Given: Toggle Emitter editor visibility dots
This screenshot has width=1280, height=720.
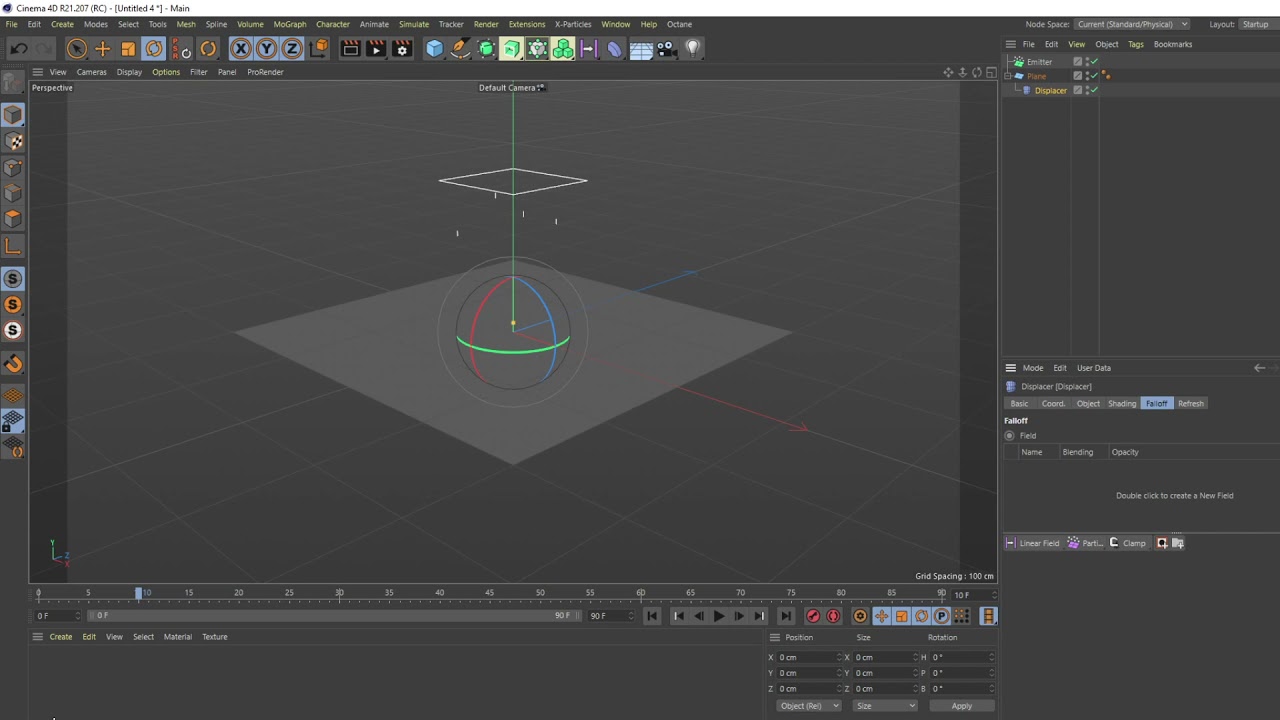Looking at the screenshot, I should [x=1087, y=61].
